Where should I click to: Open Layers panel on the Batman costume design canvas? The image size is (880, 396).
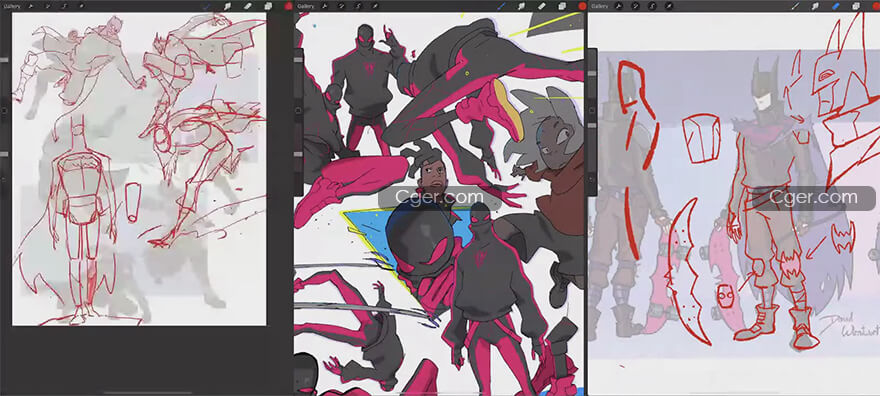856,6
